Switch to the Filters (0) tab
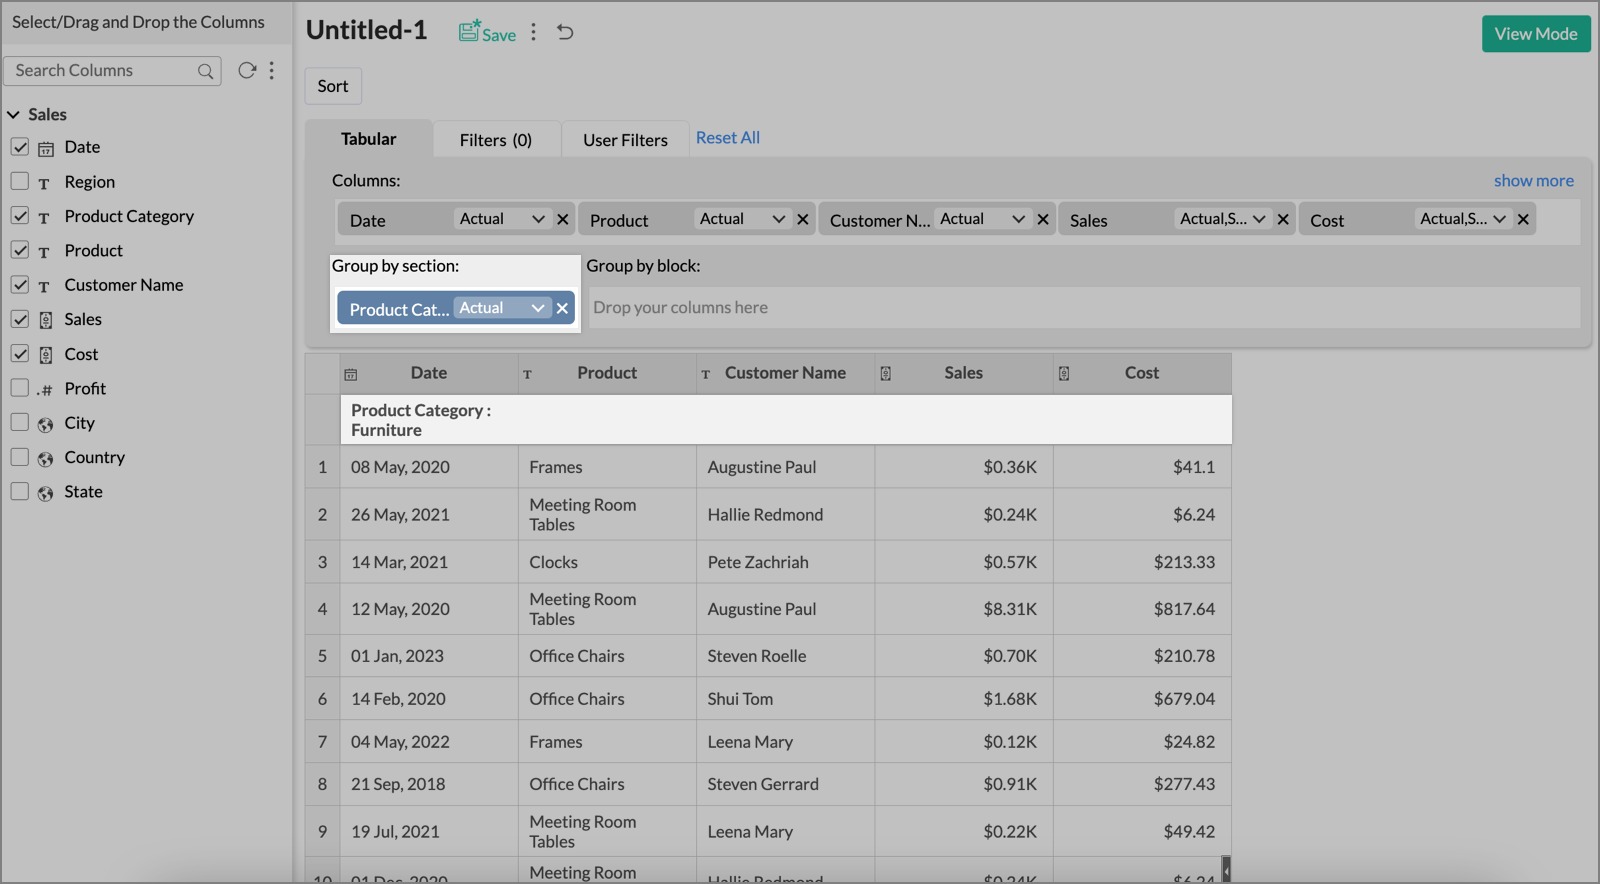 (495, 140)
